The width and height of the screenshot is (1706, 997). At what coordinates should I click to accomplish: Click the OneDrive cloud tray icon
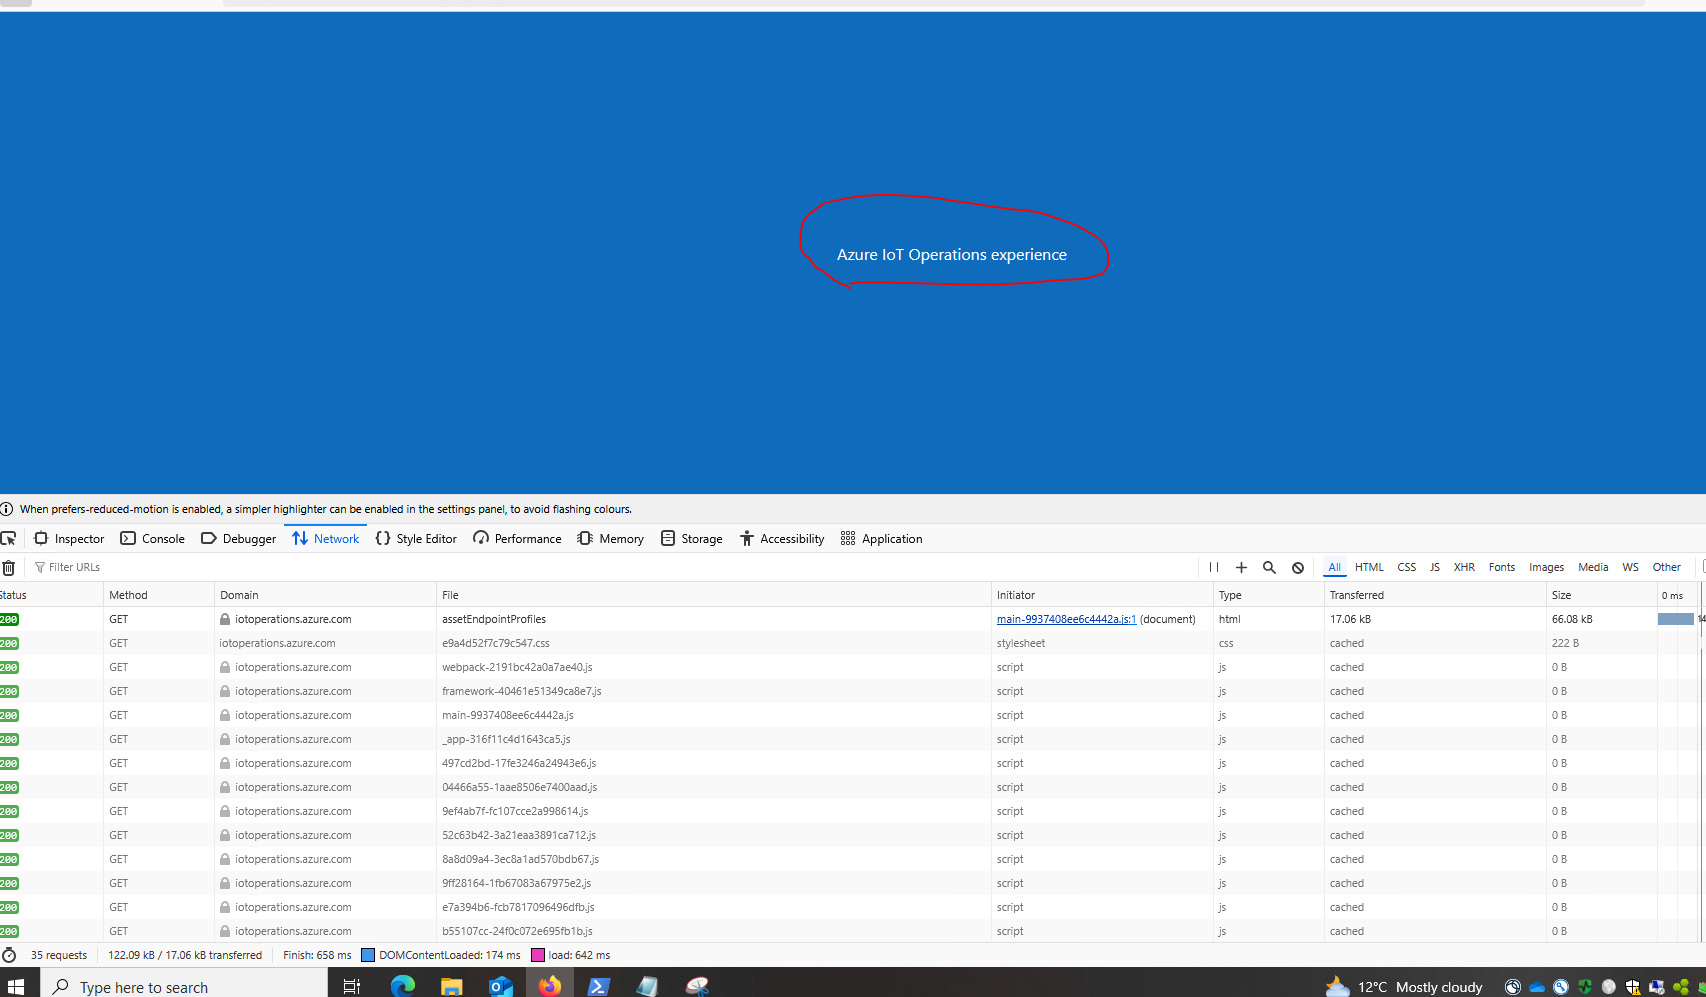(x=1537, y=987)
